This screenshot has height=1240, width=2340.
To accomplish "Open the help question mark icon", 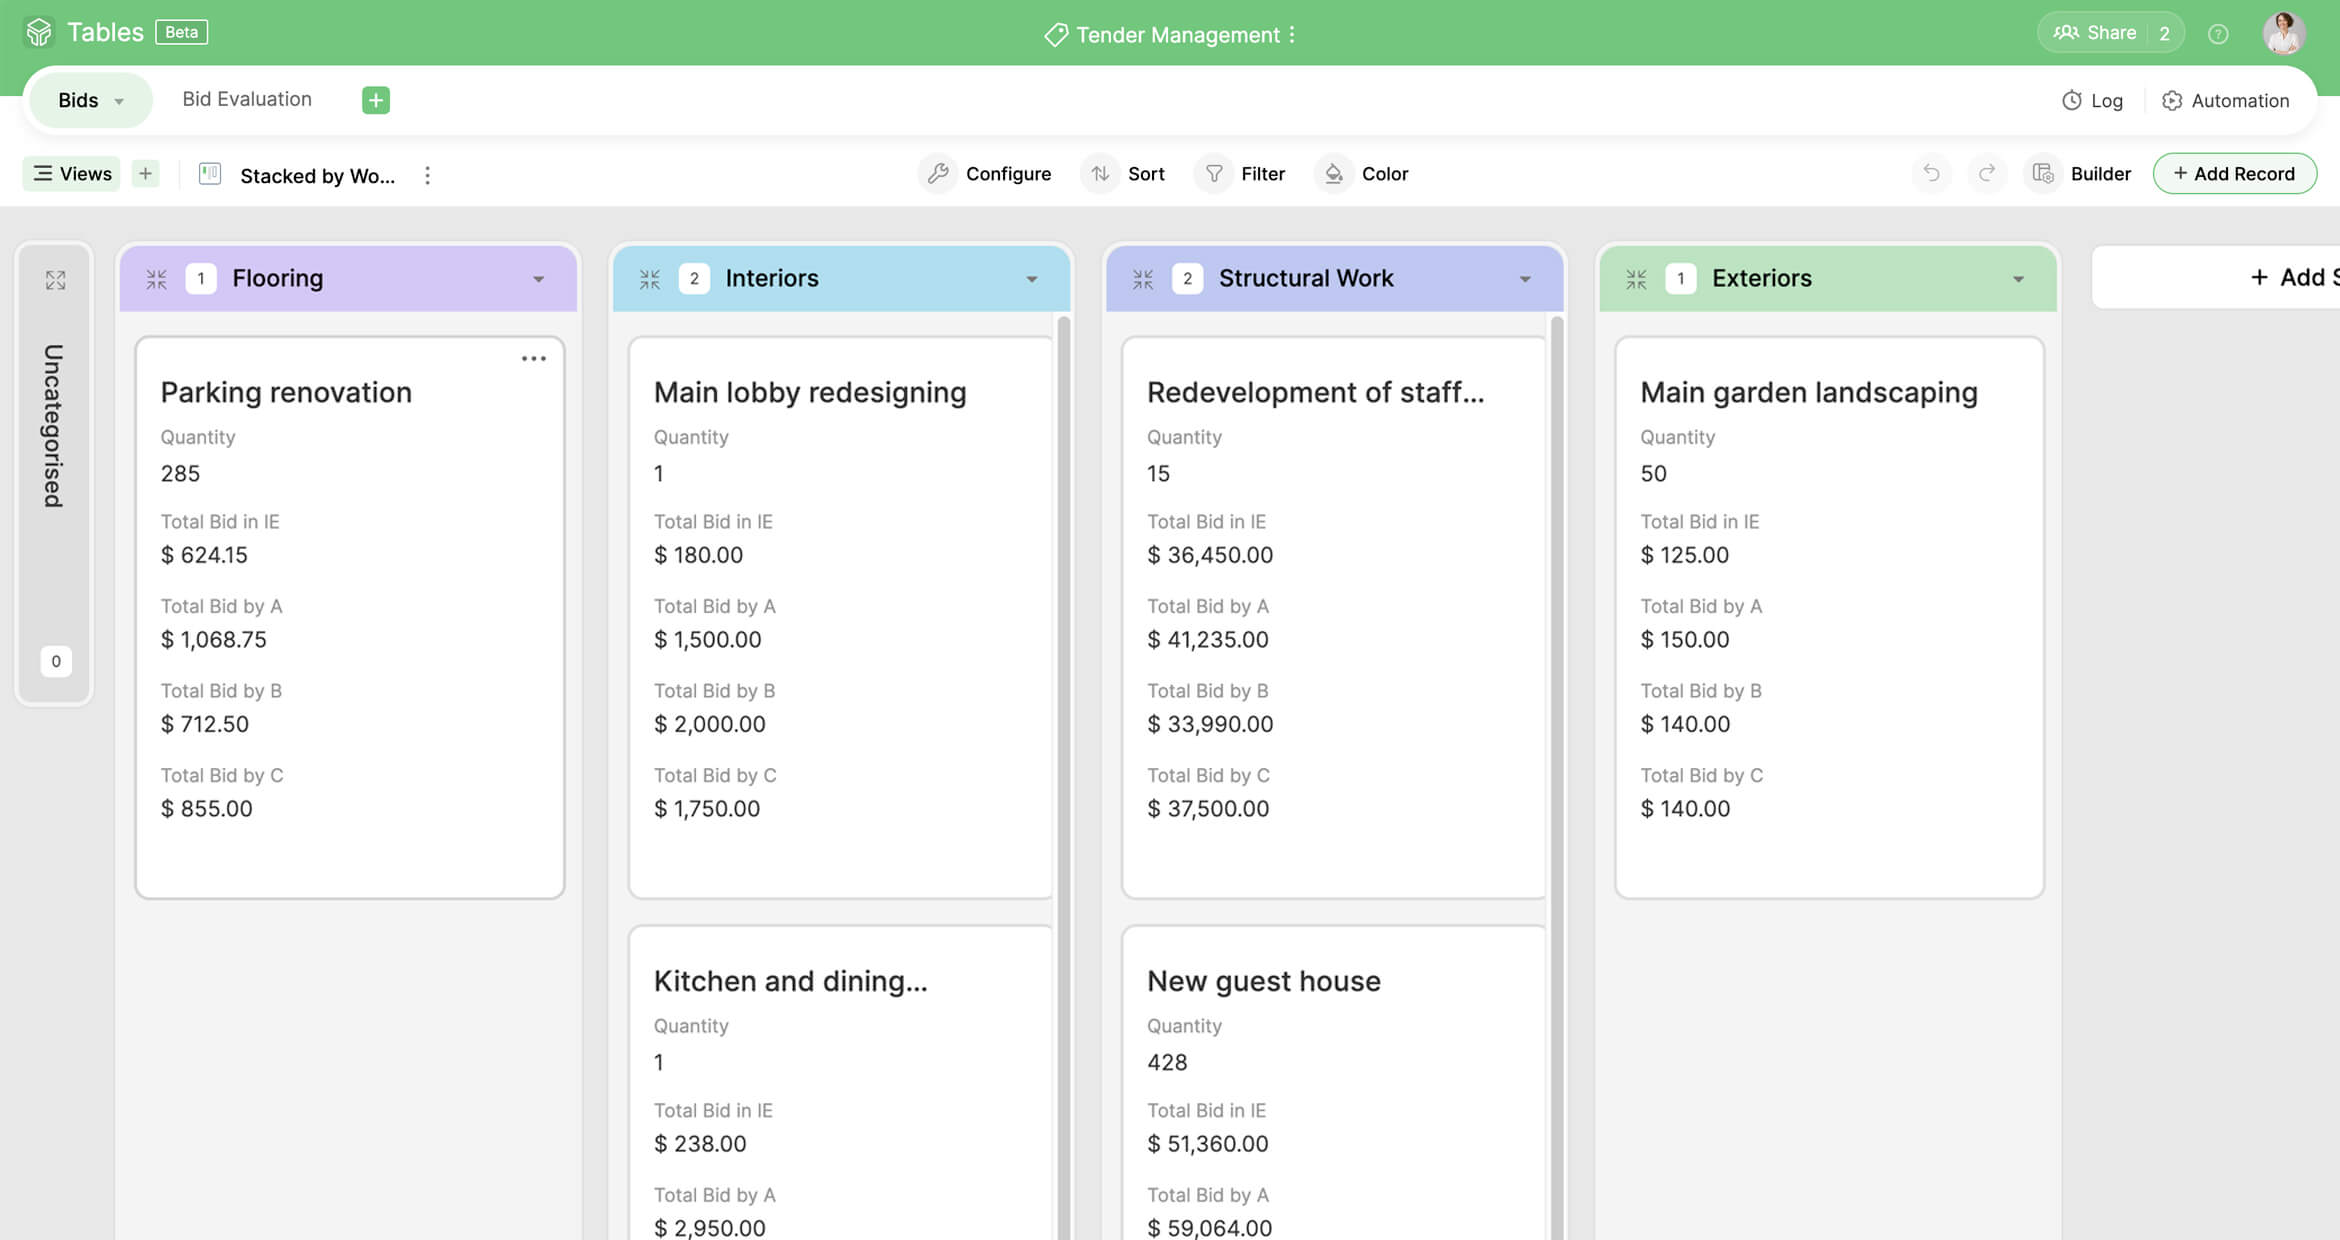I will pos(2218,34).
